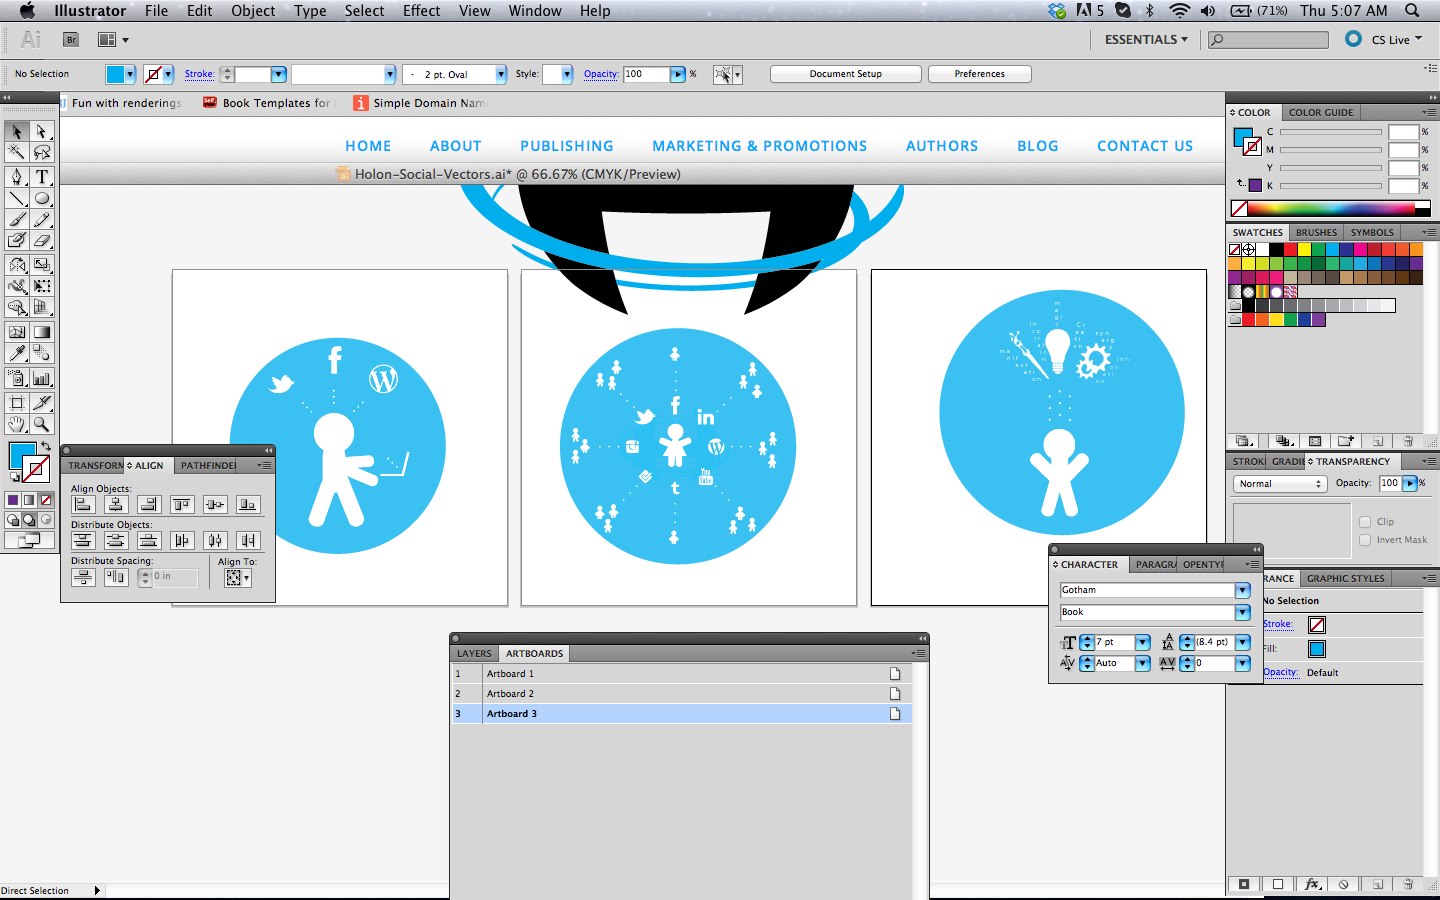Click Vertical Align Top in Align panel
The height and width of the screenshot is (900, 1440).
click(182, 504)
